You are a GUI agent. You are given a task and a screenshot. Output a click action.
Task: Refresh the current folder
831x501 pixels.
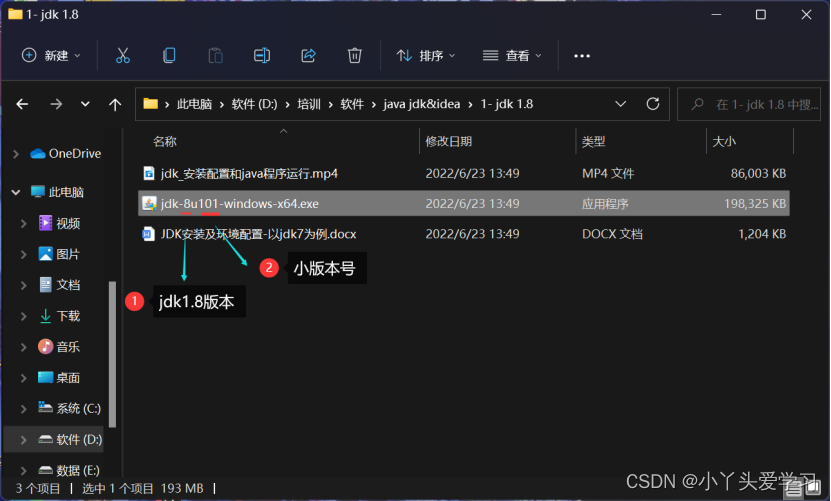coord(652,104)
